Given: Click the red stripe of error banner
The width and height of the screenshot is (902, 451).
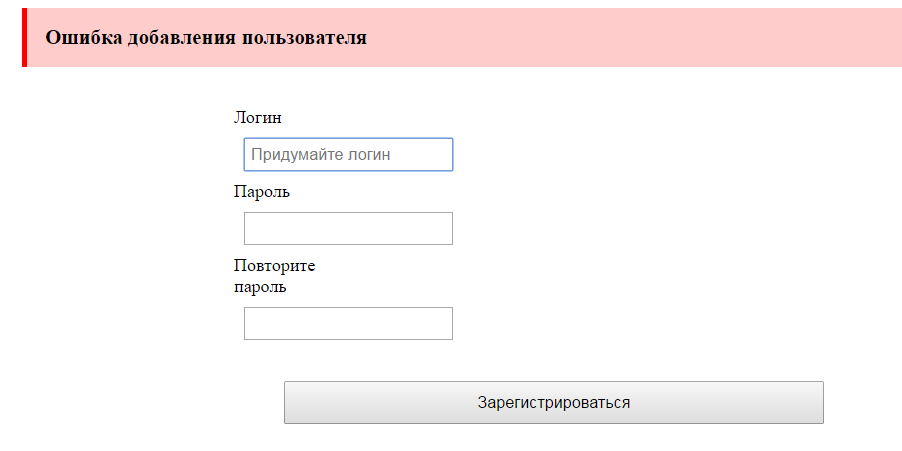Looking at the screenshot, I should (x=25, y=37).
